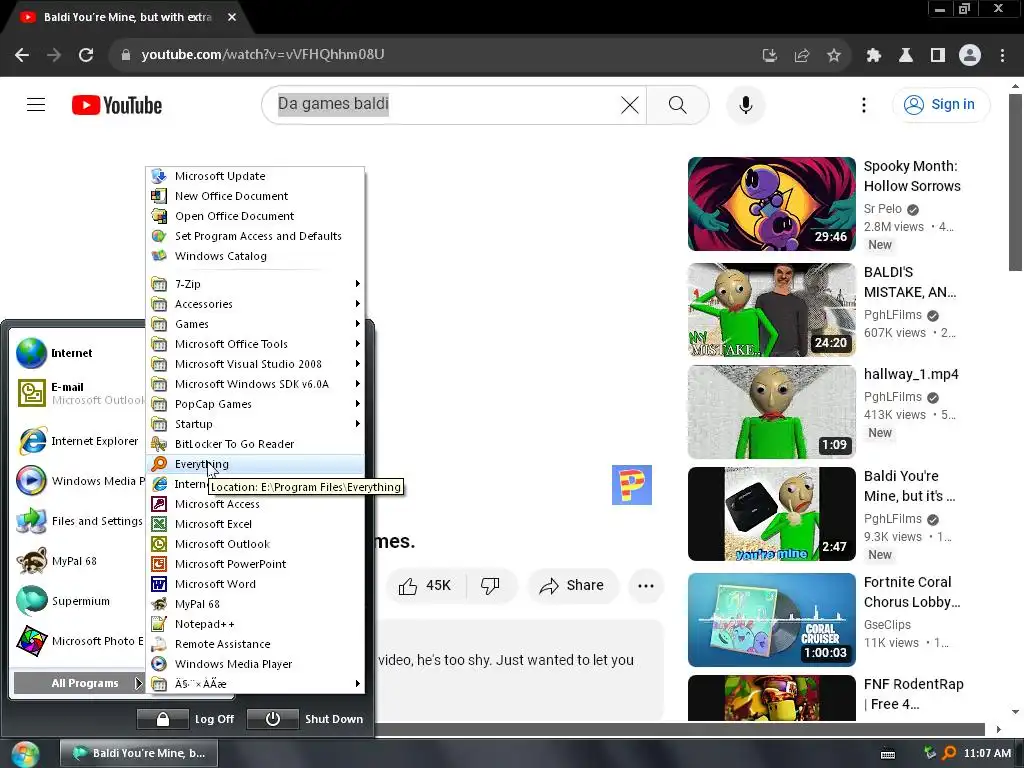Open Chrome three-dot menu
The image size is (1024, 768).
(x=1002, y=56)
